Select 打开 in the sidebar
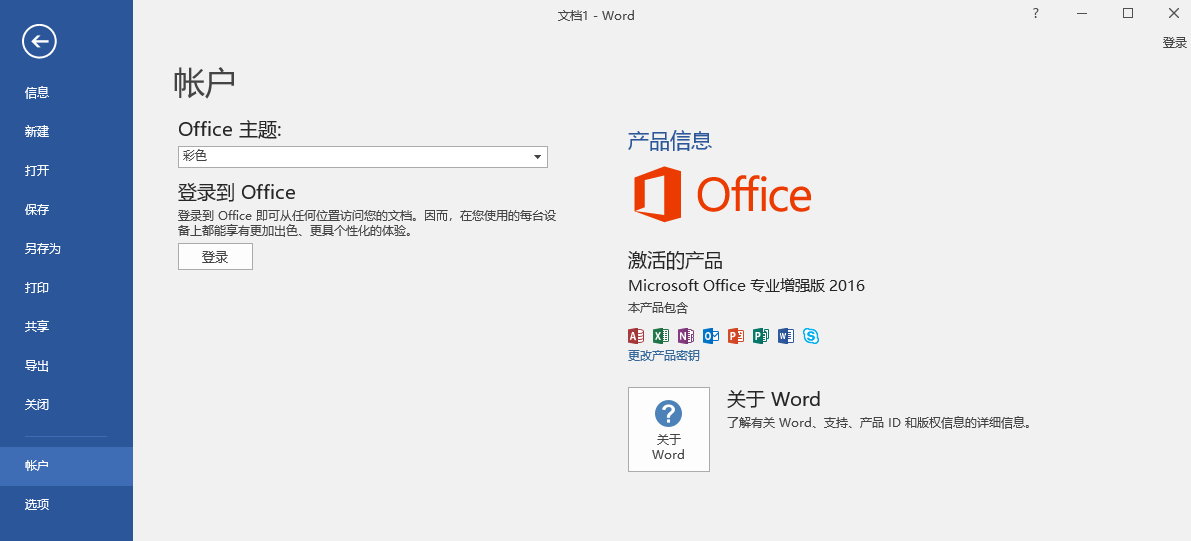This screenshot has width=1191, height=541. click(66, 171)
